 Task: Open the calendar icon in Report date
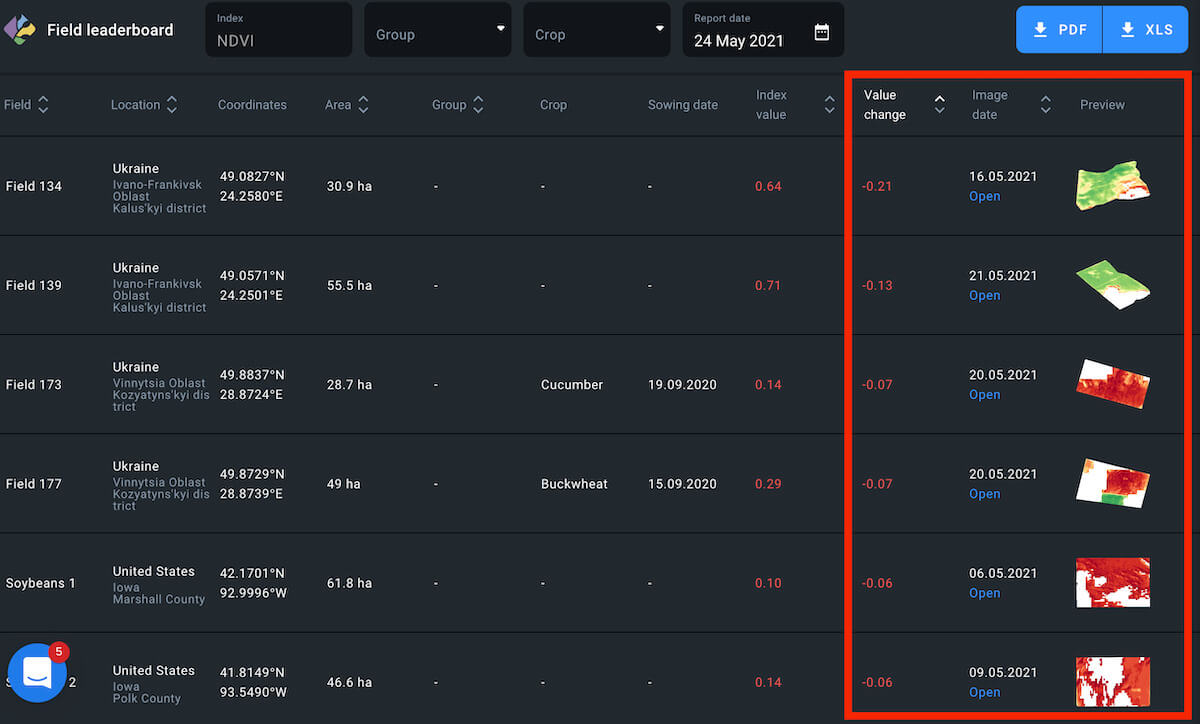pos(821,32)
